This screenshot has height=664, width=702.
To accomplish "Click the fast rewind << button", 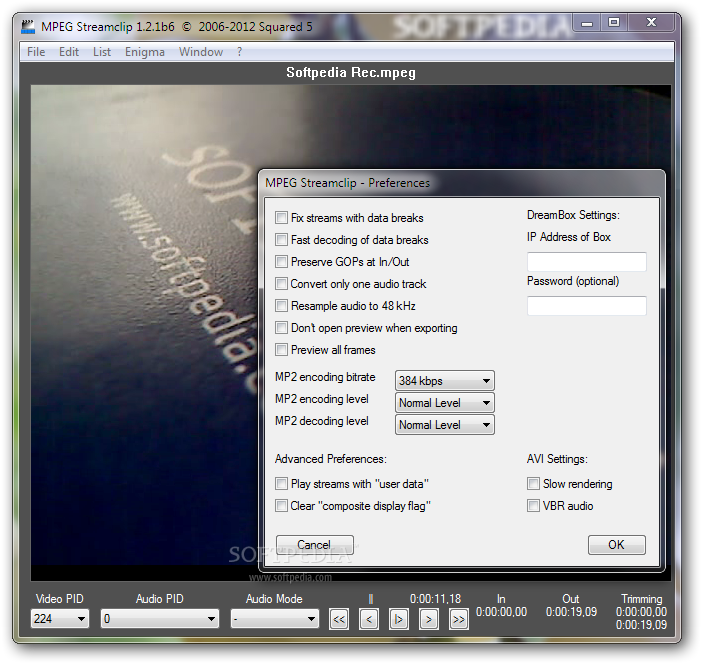I will [x=339, y=619].
